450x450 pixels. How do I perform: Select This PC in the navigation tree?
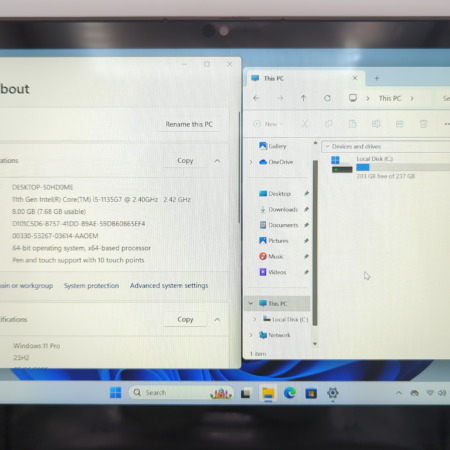point(277,303)
